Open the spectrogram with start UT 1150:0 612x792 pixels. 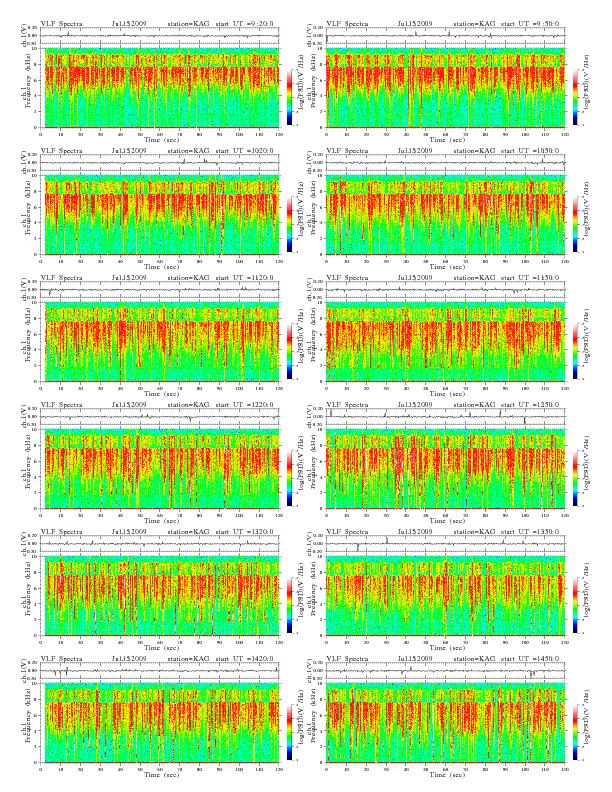point(445,342)
